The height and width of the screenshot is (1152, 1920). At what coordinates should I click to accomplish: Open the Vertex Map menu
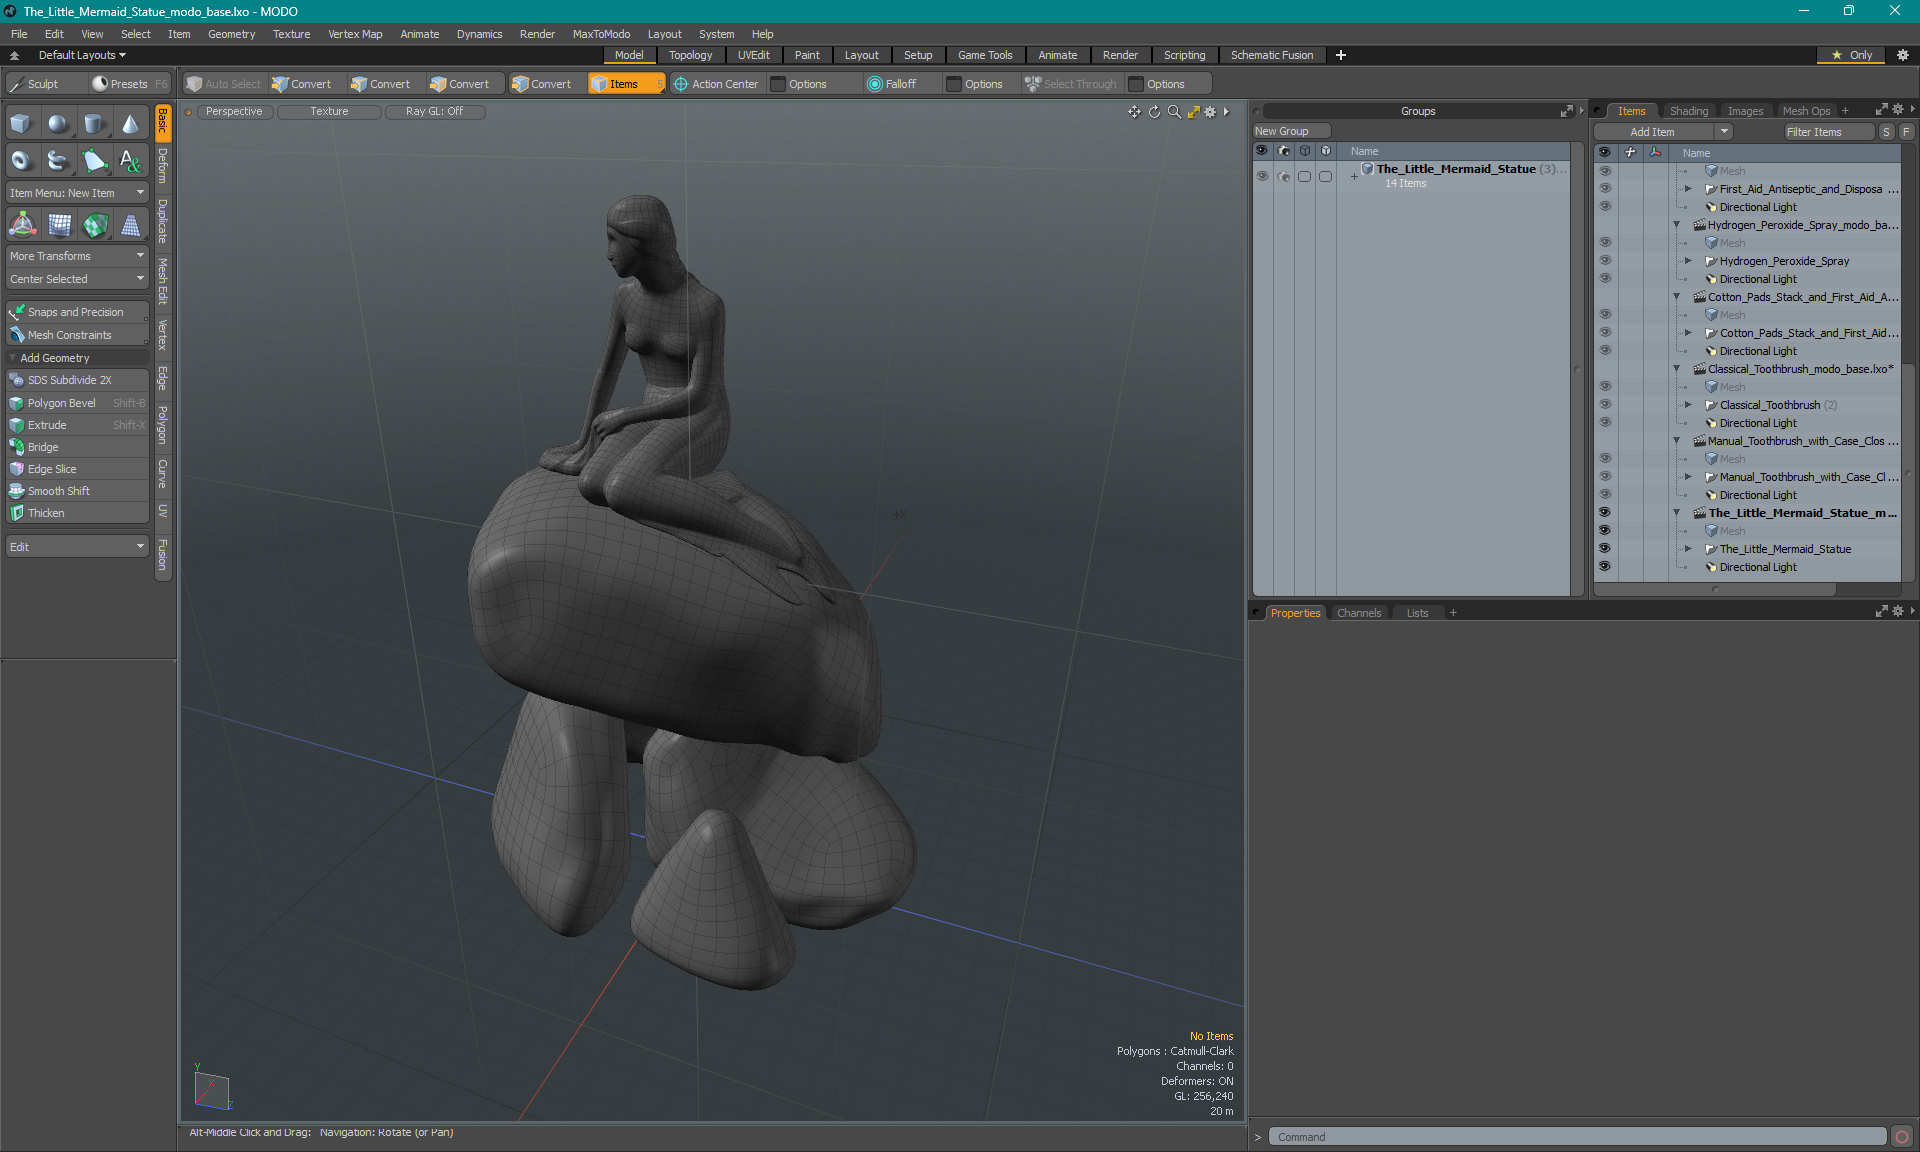pos(355,34)
